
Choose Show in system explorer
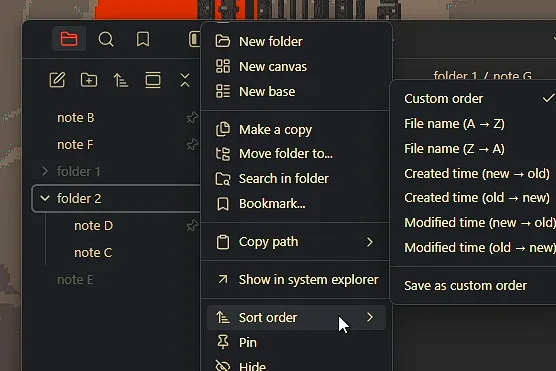(x=296, y=279)
